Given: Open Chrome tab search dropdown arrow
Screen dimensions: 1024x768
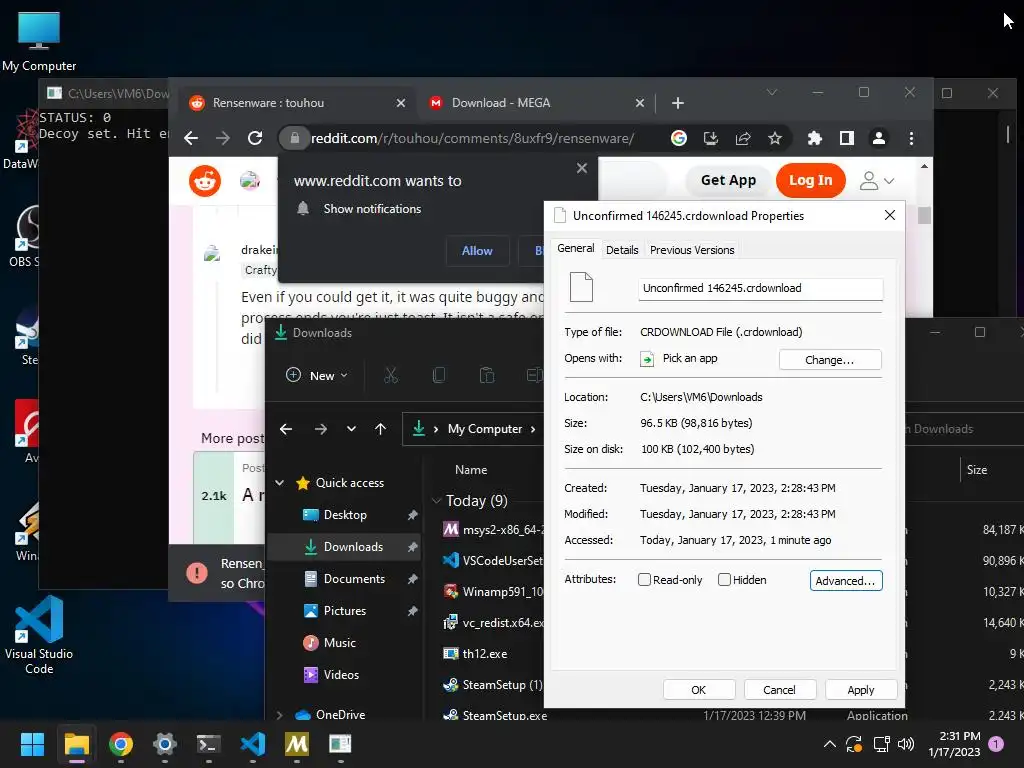Looking at the screenshot, I should click(772, 93).
